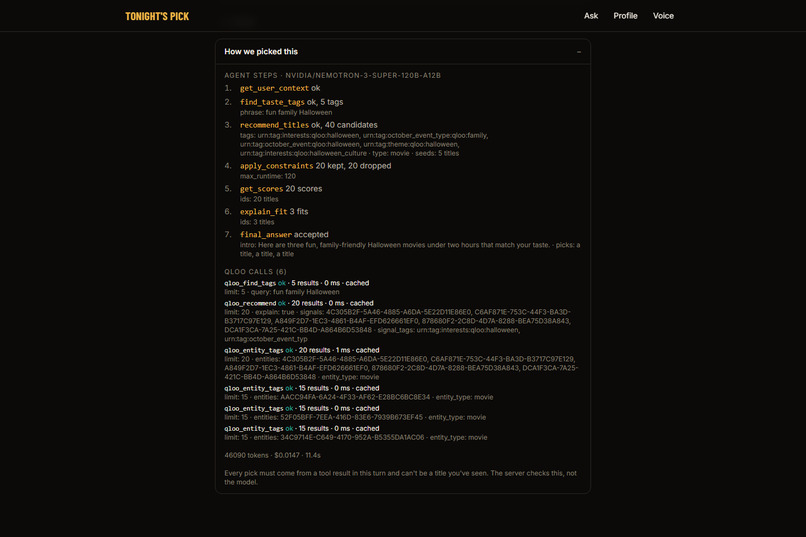Select the recommend_titles step

point(308,125)
